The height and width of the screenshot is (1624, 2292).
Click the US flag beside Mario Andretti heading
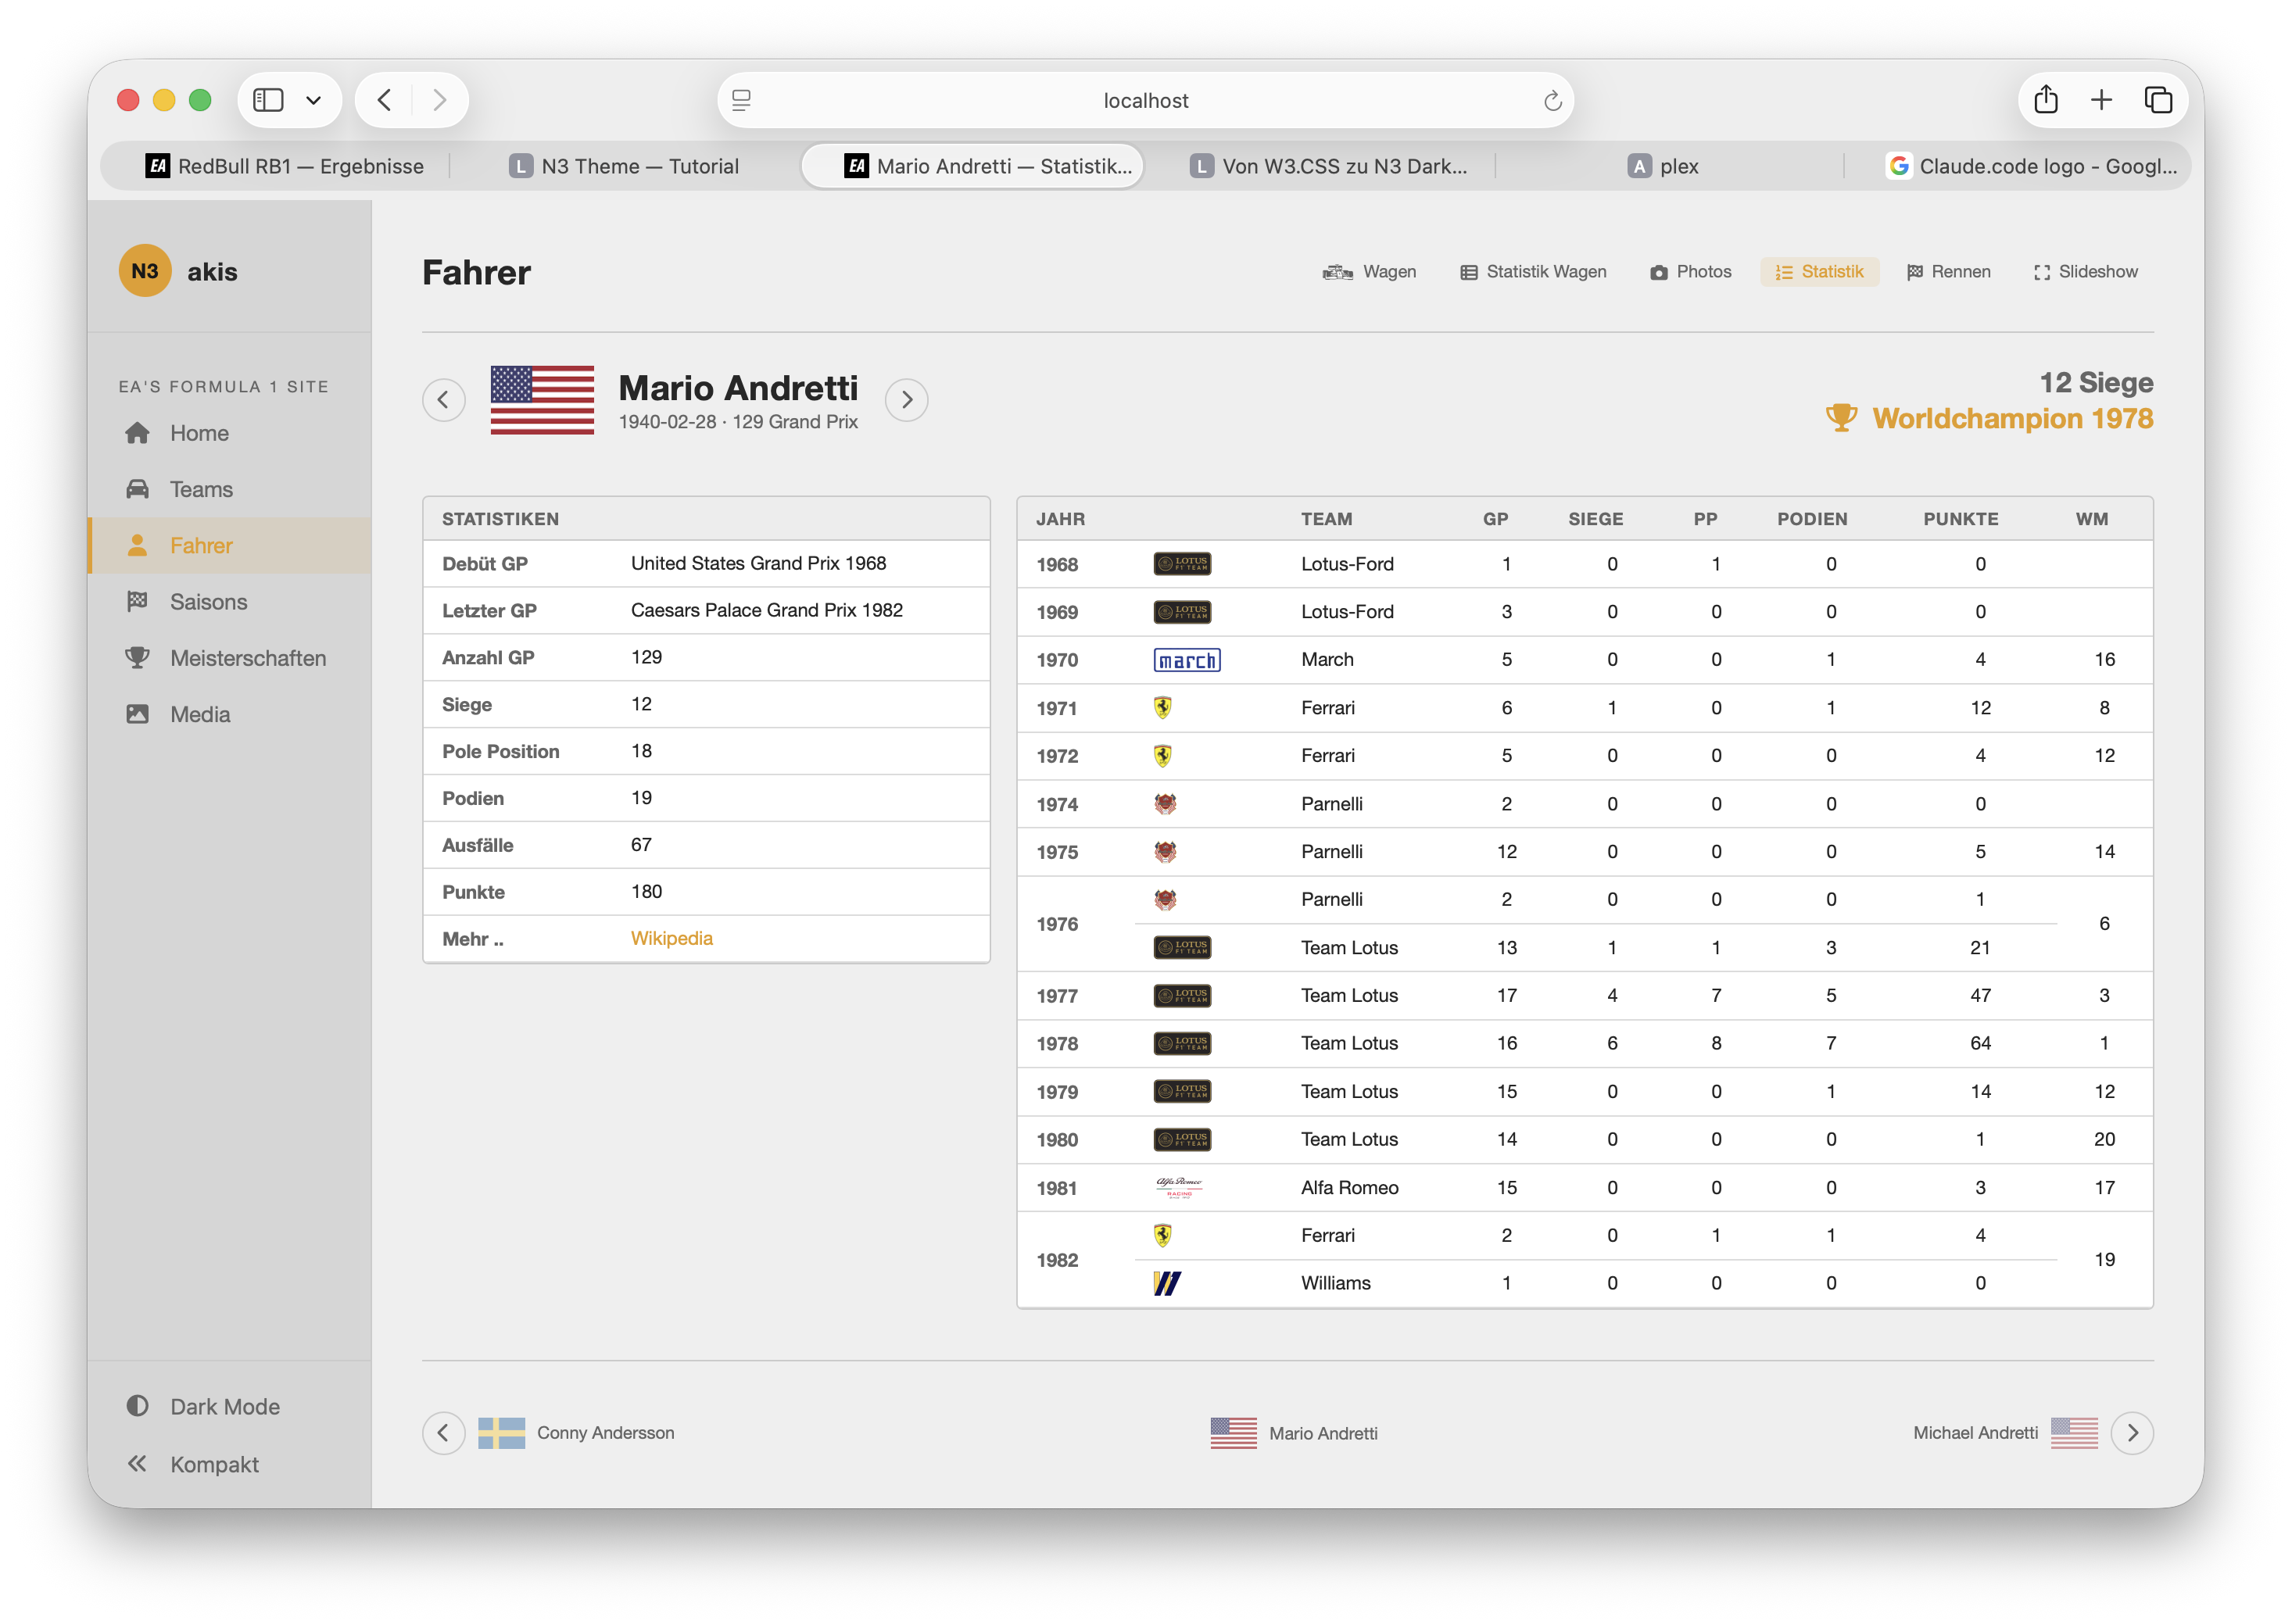click(542, 400)
